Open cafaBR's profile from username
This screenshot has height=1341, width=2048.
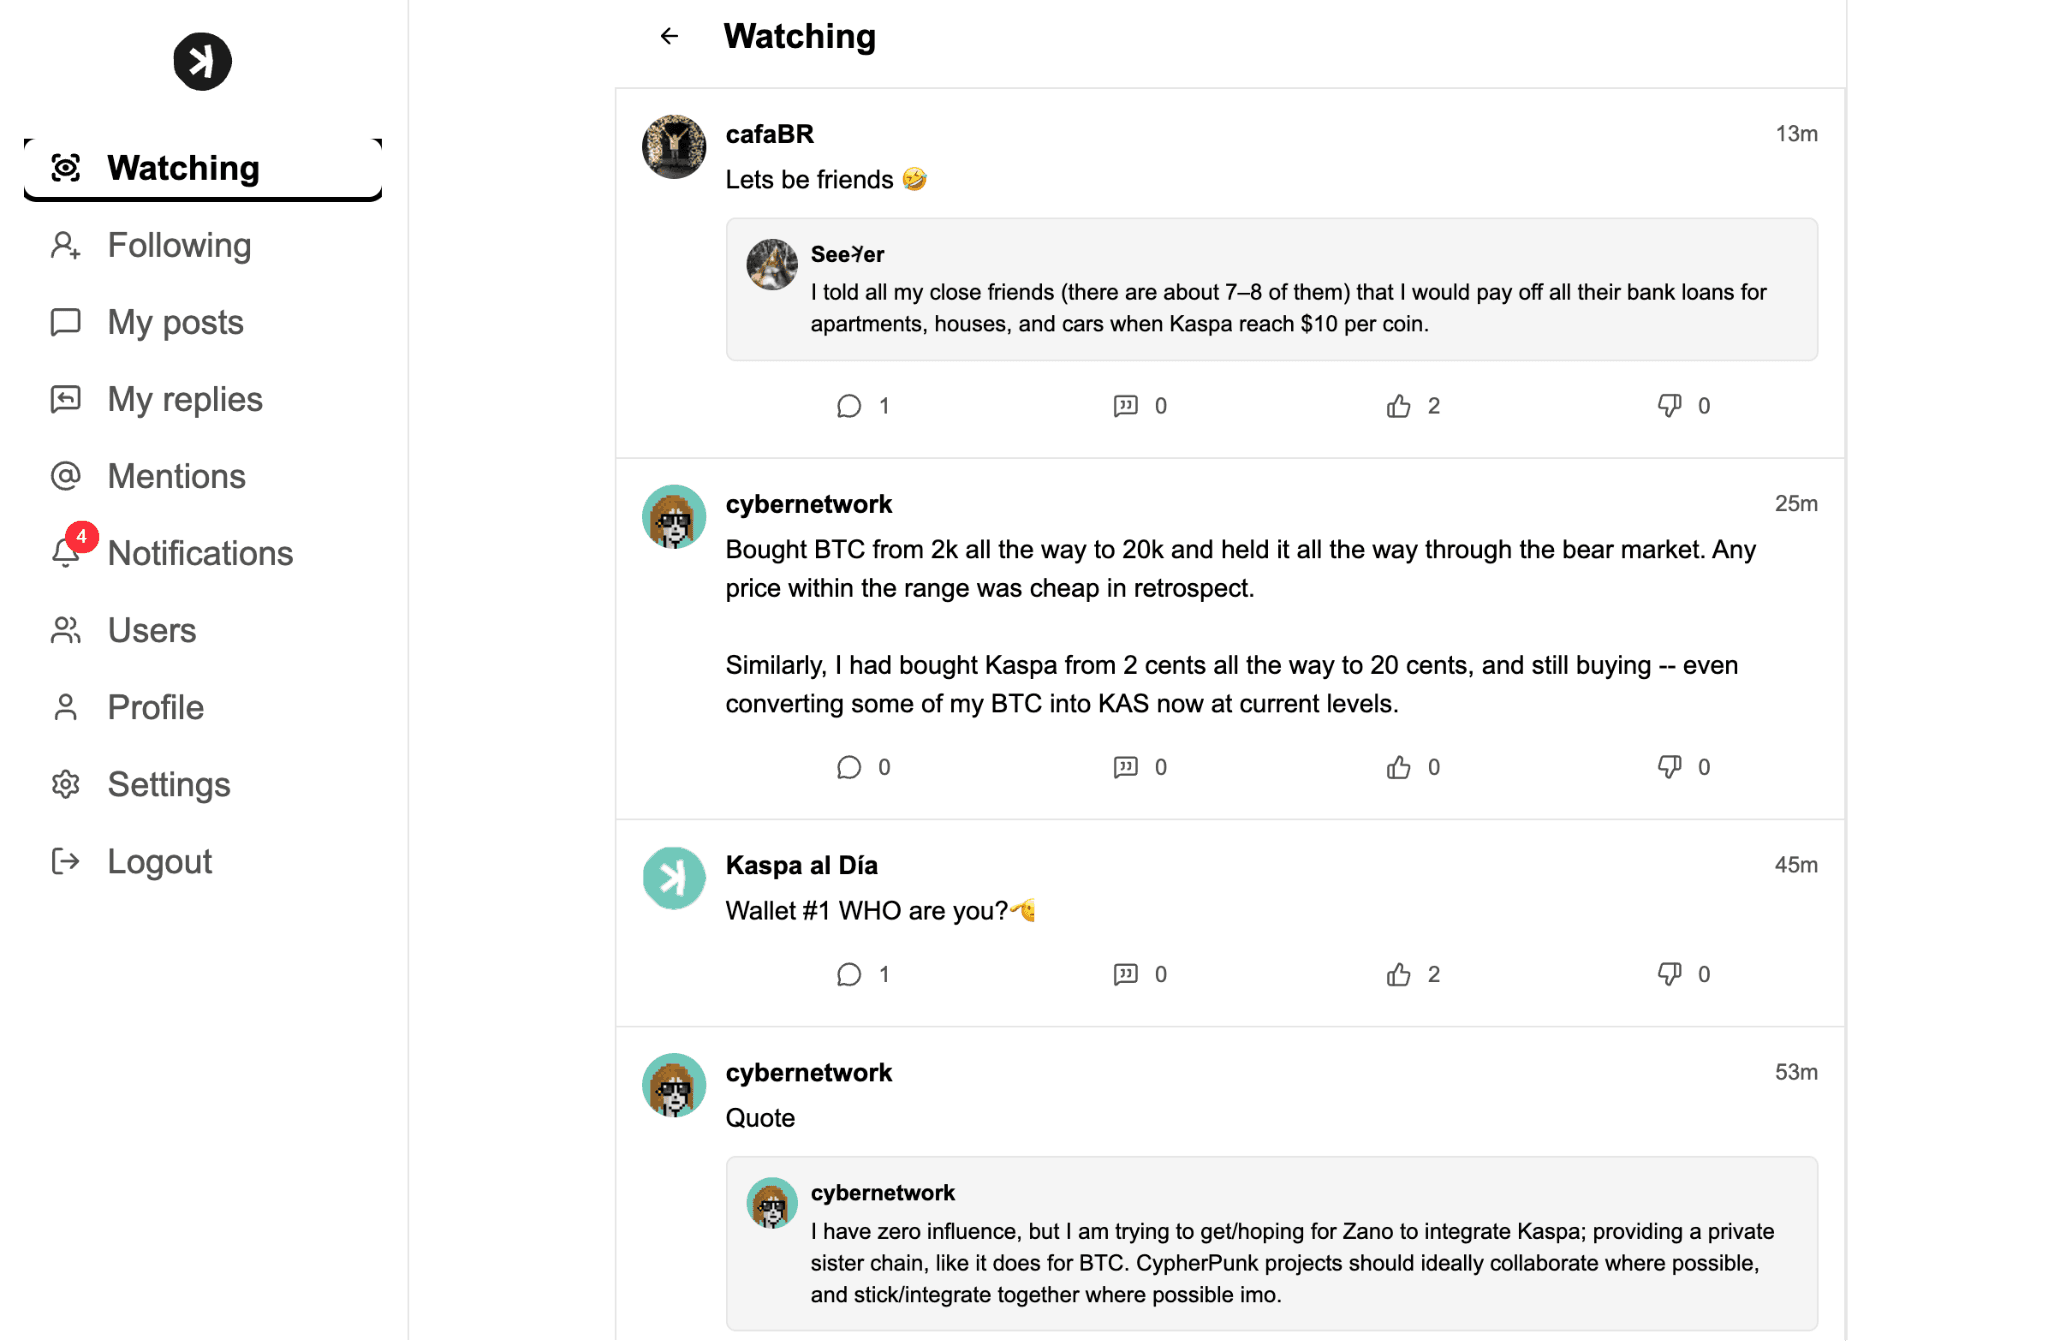(x=769, y=134)
